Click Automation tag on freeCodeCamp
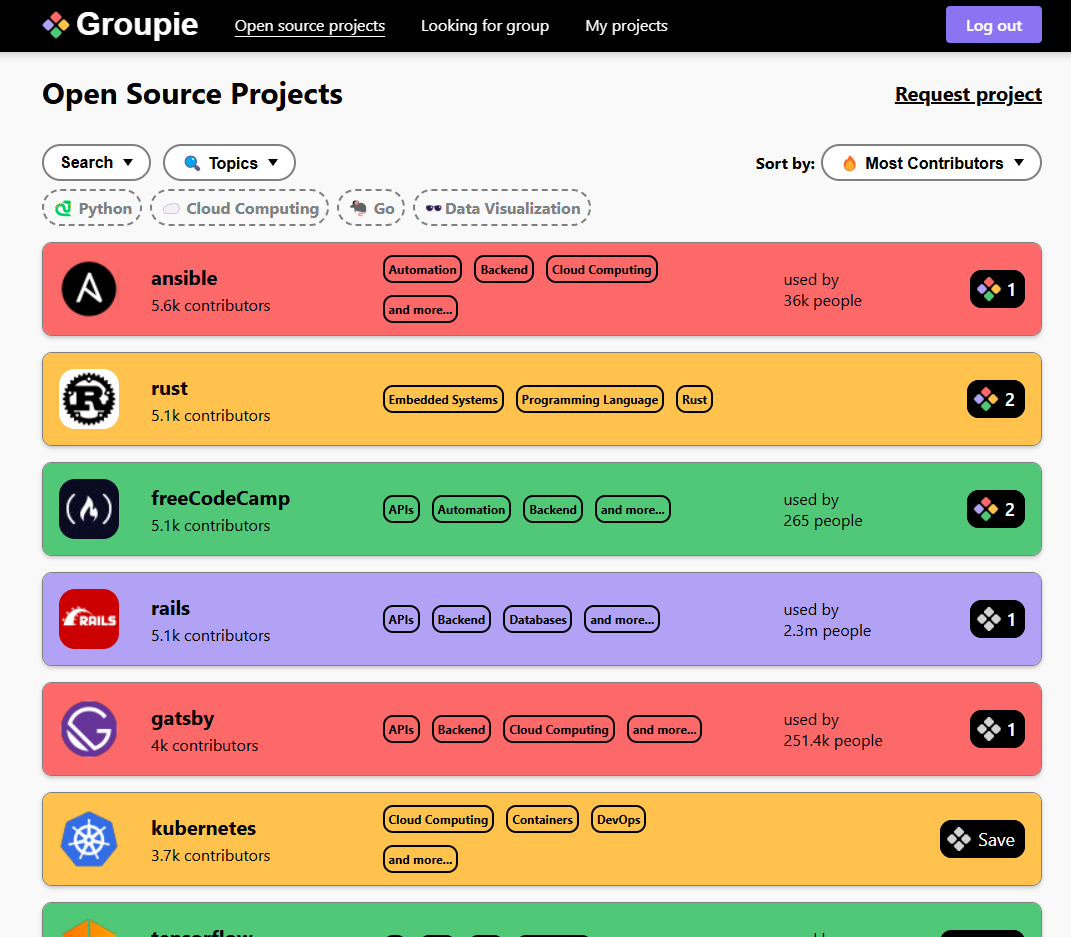Viewport: 1071px width, 937px height. 471,509
